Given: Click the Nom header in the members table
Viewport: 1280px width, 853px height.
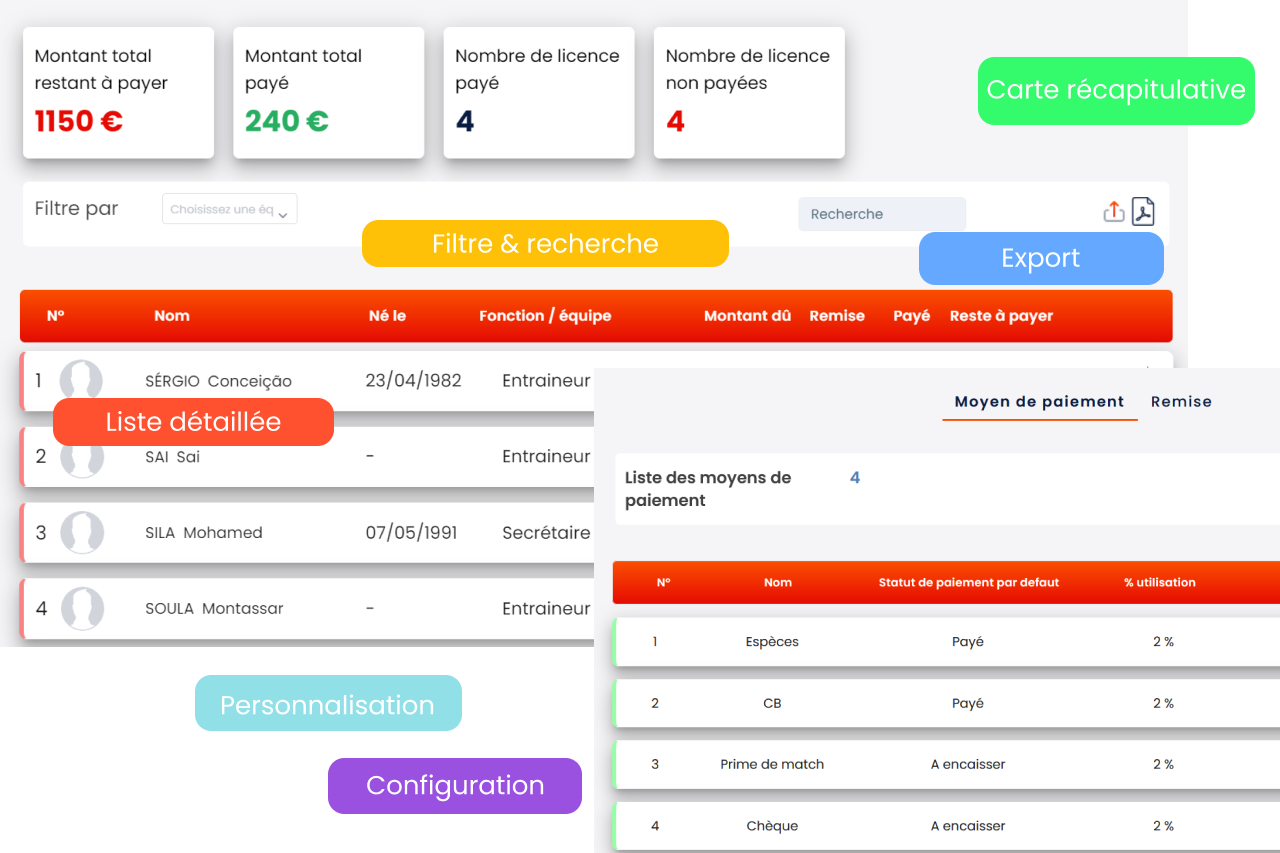Looking at the screenshot, I should [172, 316].
